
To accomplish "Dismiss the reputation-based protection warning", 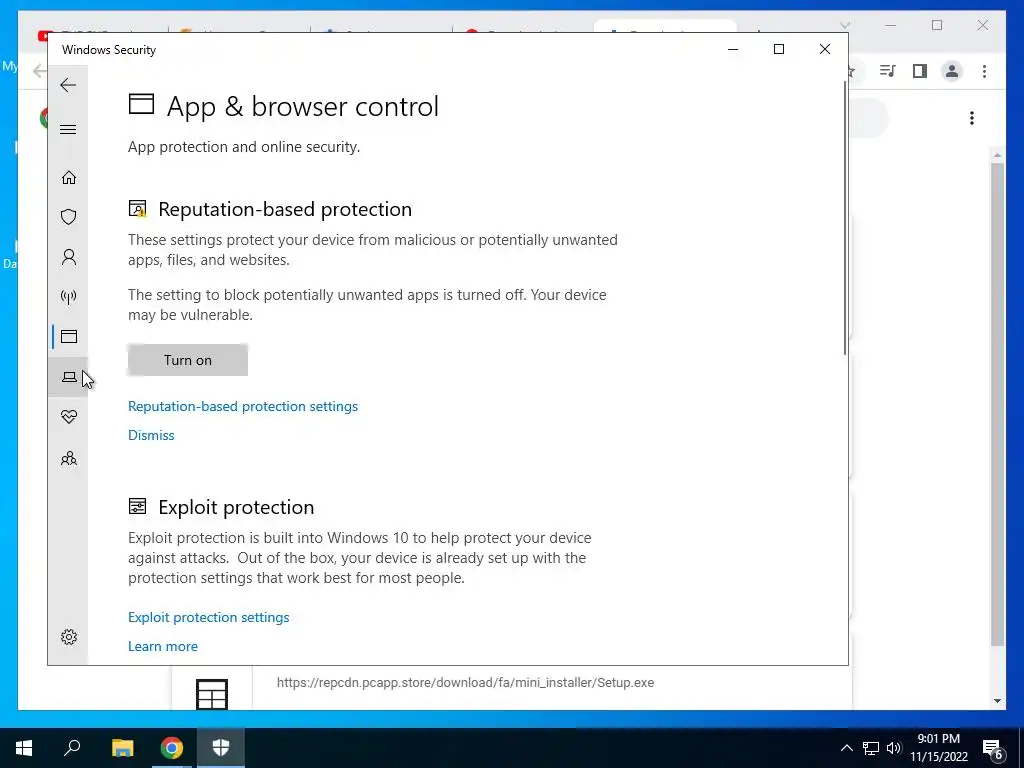I will [x=151, y=435].
